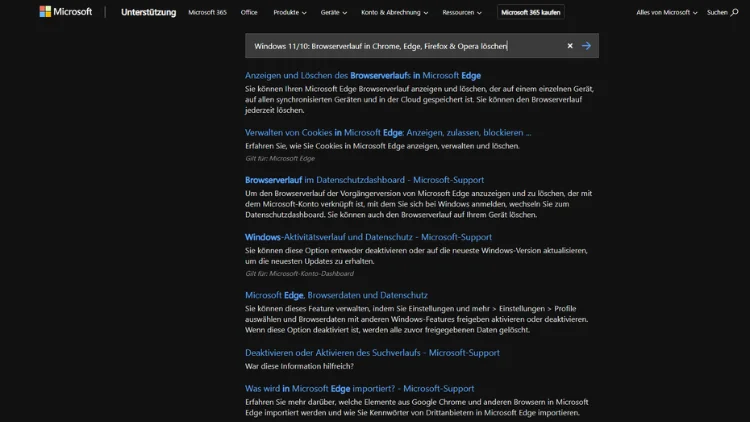Viewport: 750px width, 422px height.
Task: Click the Microsoft logo
Action: pos(66,11)
